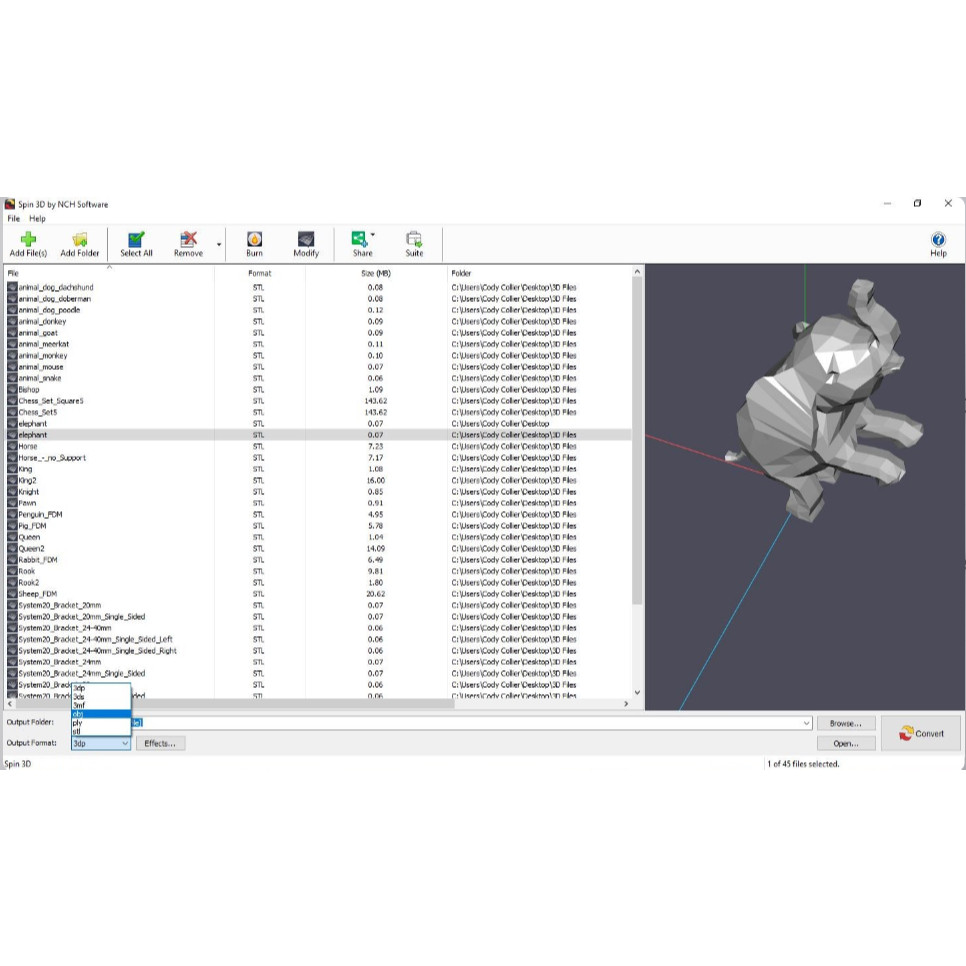The height and width of the screenshot is (966, 966).
Task: Open the File menu
Action: pos(14,218)
